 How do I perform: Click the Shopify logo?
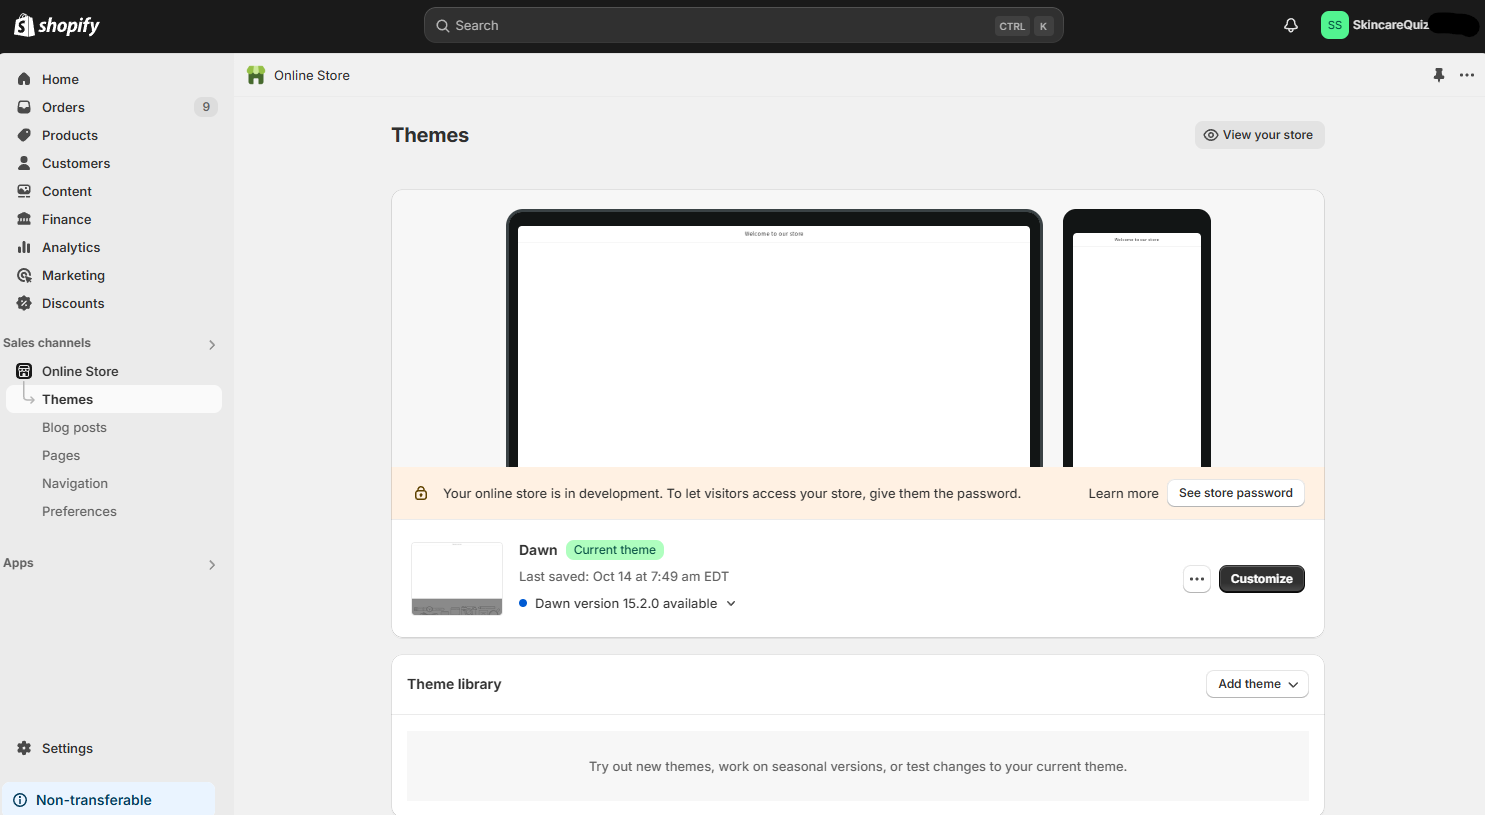coord(57,25)
